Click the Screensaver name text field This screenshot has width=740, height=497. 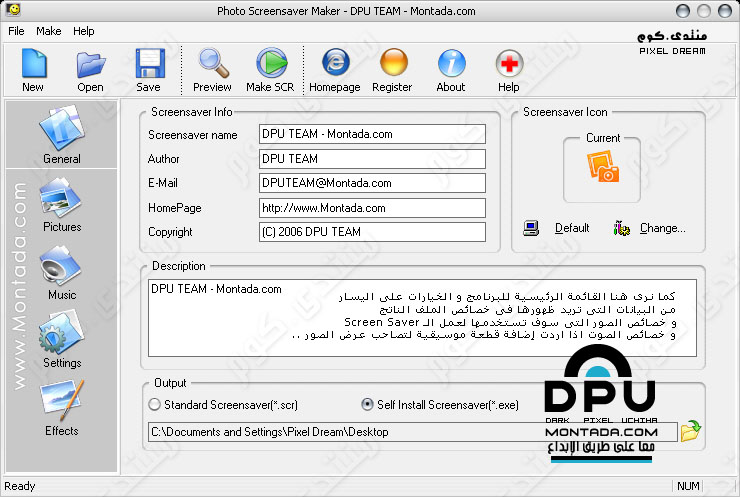(371, 134)
